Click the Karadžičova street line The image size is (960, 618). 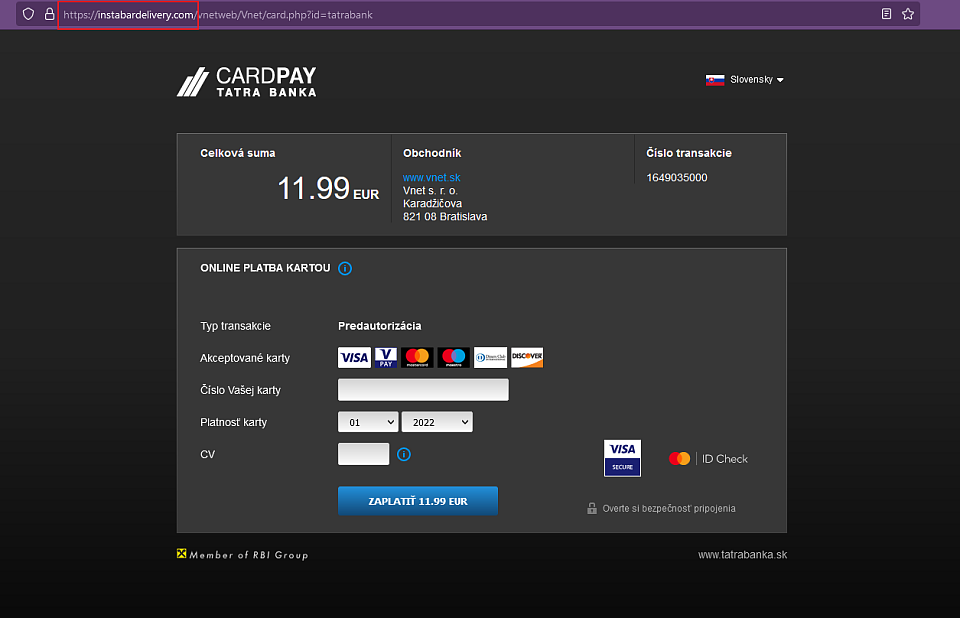[432, 204]
